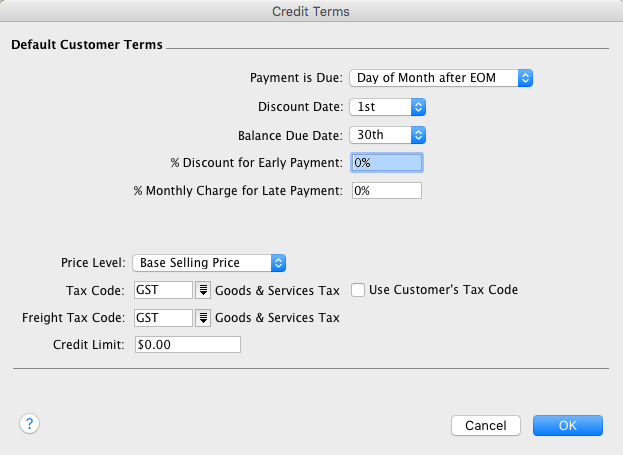Select the Tax Code GST text field

click(x=162, y=290)
